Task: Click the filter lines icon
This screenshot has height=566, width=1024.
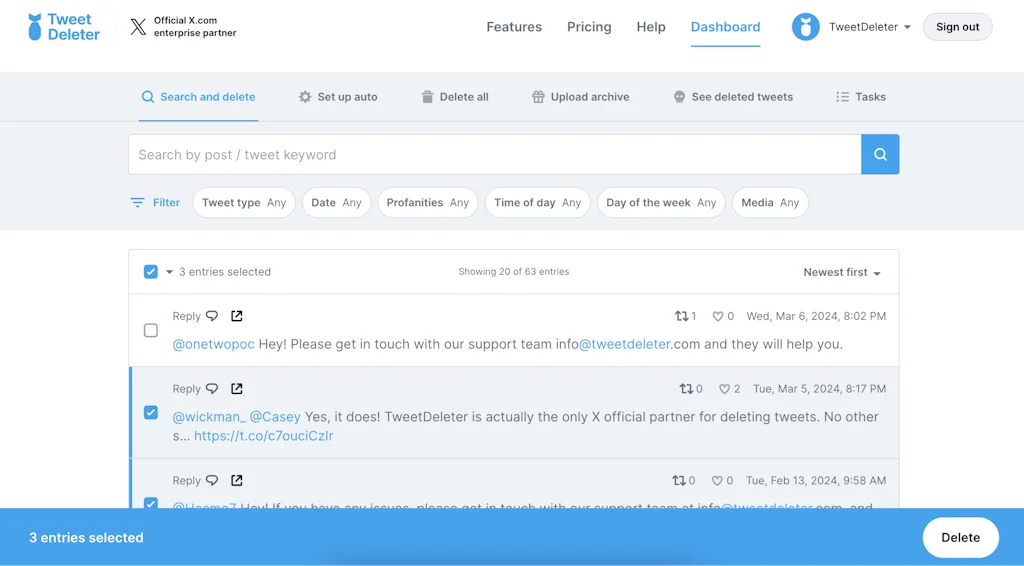Action: pos(137,202)
